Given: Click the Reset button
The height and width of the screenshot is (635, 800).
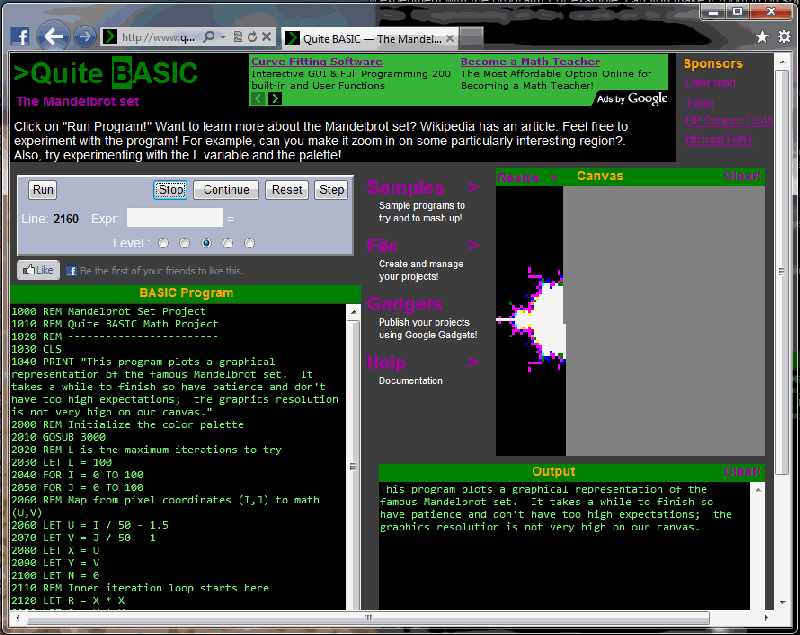Looking at the screenshot, I should coord(287,190).
